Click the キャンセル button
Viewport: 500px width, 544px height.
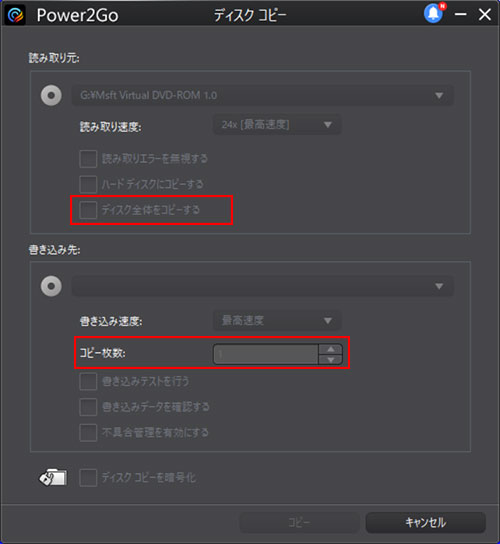pyautogui.click(x=425, y=522)
